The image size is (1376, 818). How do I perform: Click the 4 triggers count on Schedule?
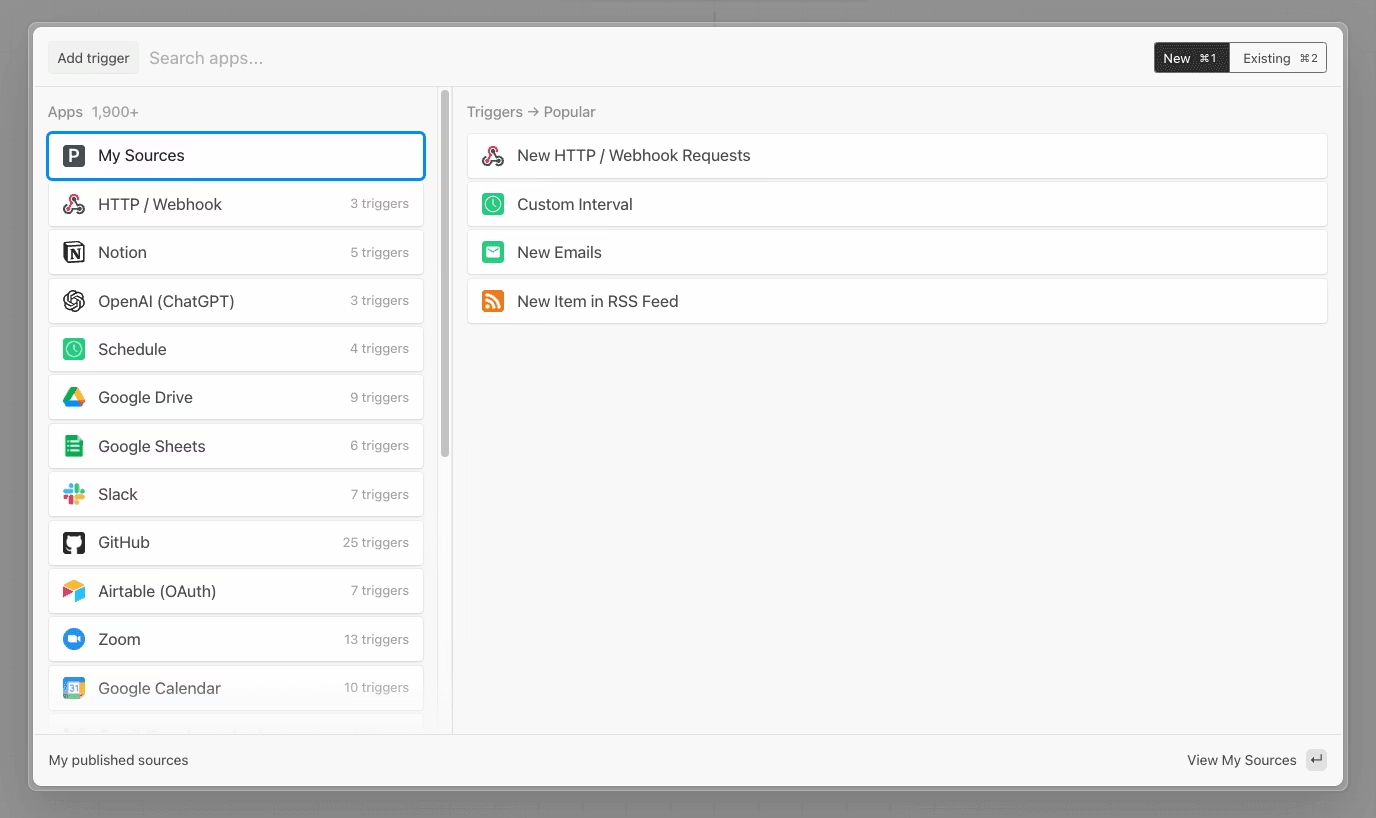(x=379, y=349)
